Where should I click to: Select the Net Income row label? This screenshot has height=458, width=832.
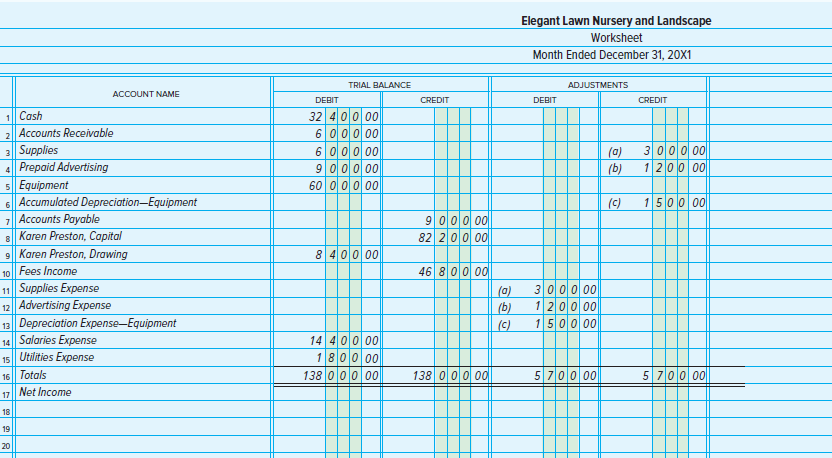coord(45,392)
